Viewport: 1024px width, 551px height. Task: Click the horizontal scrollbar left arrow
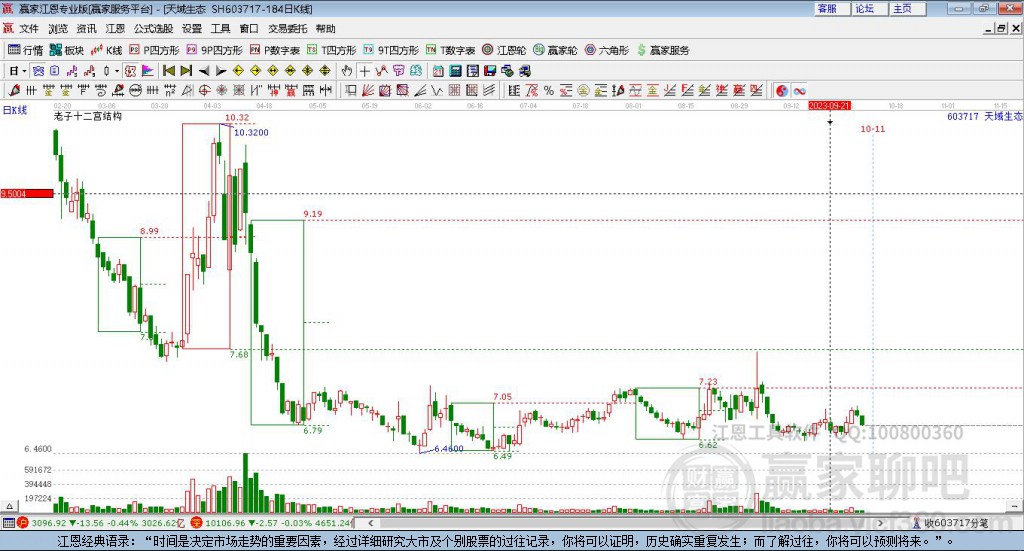pyautogui.click(x=371, y=523)
